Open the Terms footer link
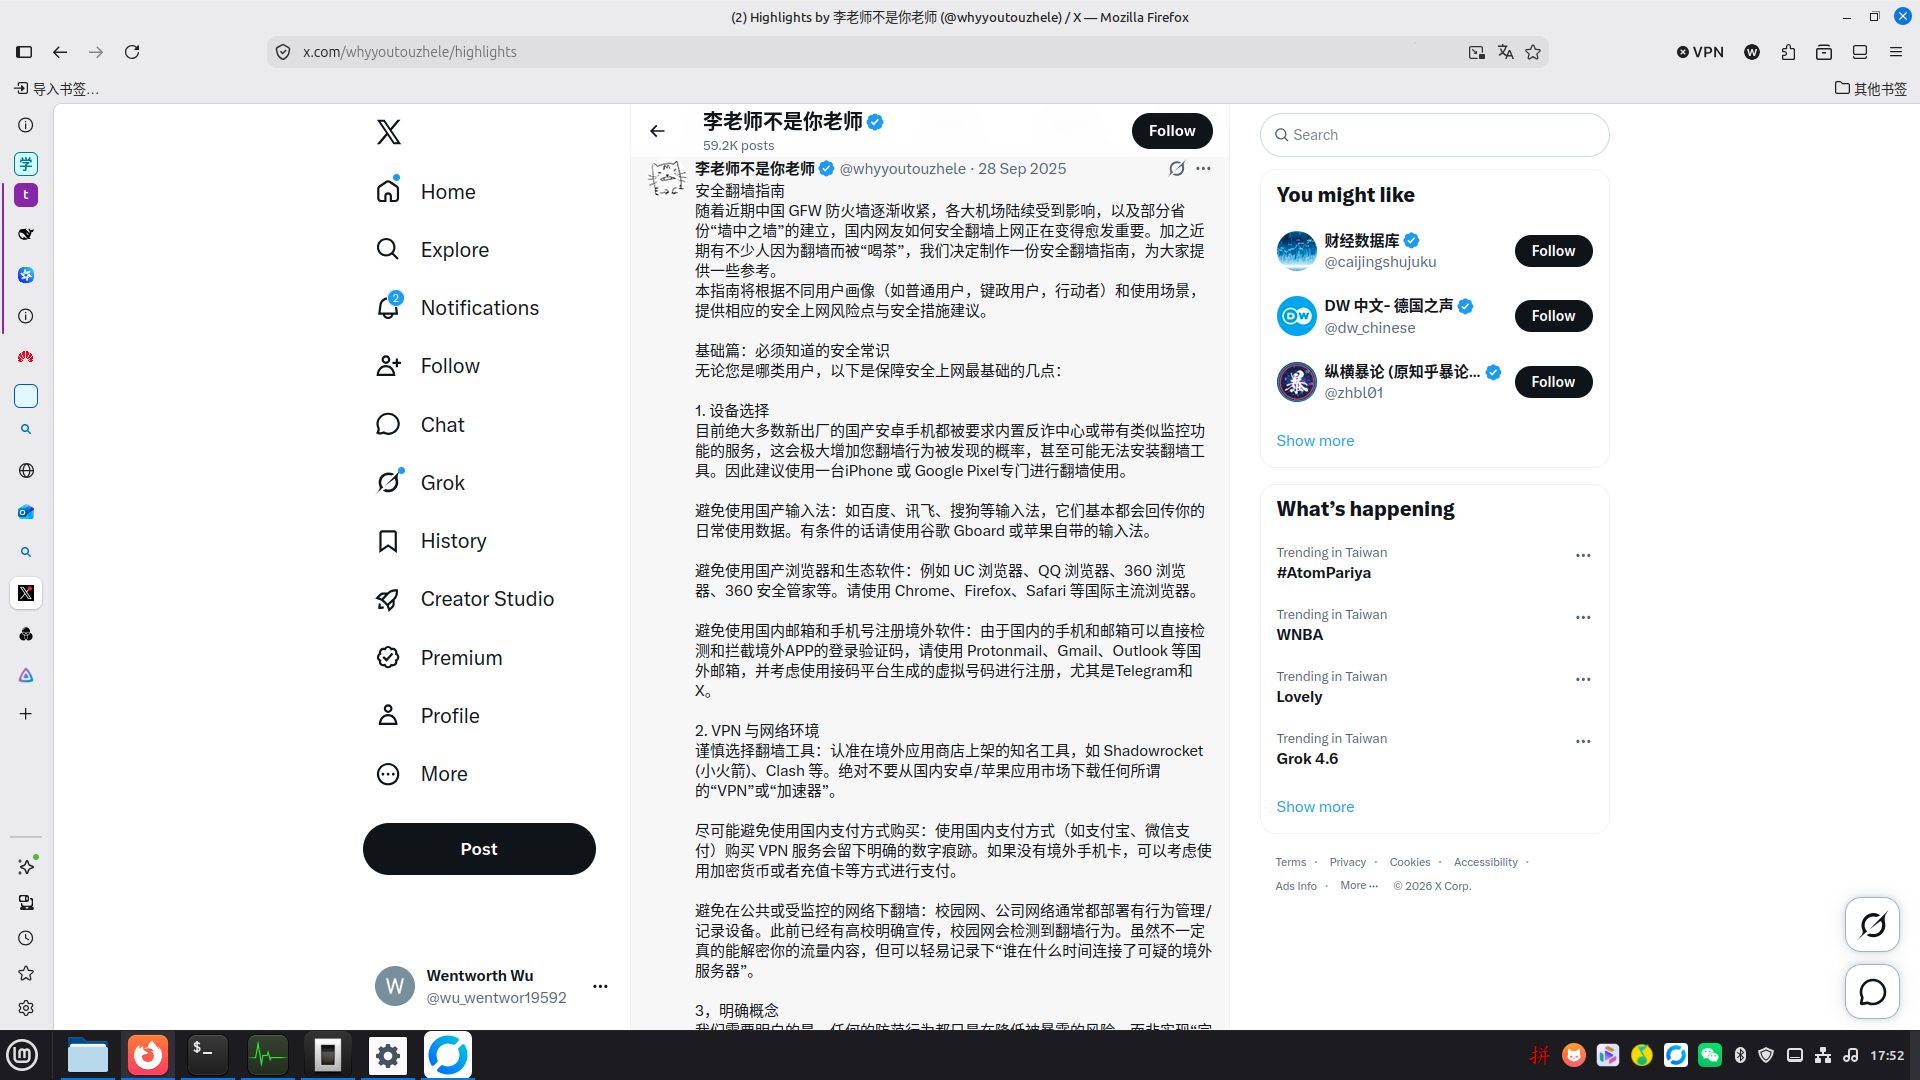Image resolution: width=1920 pixels, height=1080 pixels. (x=1290, y=862)
